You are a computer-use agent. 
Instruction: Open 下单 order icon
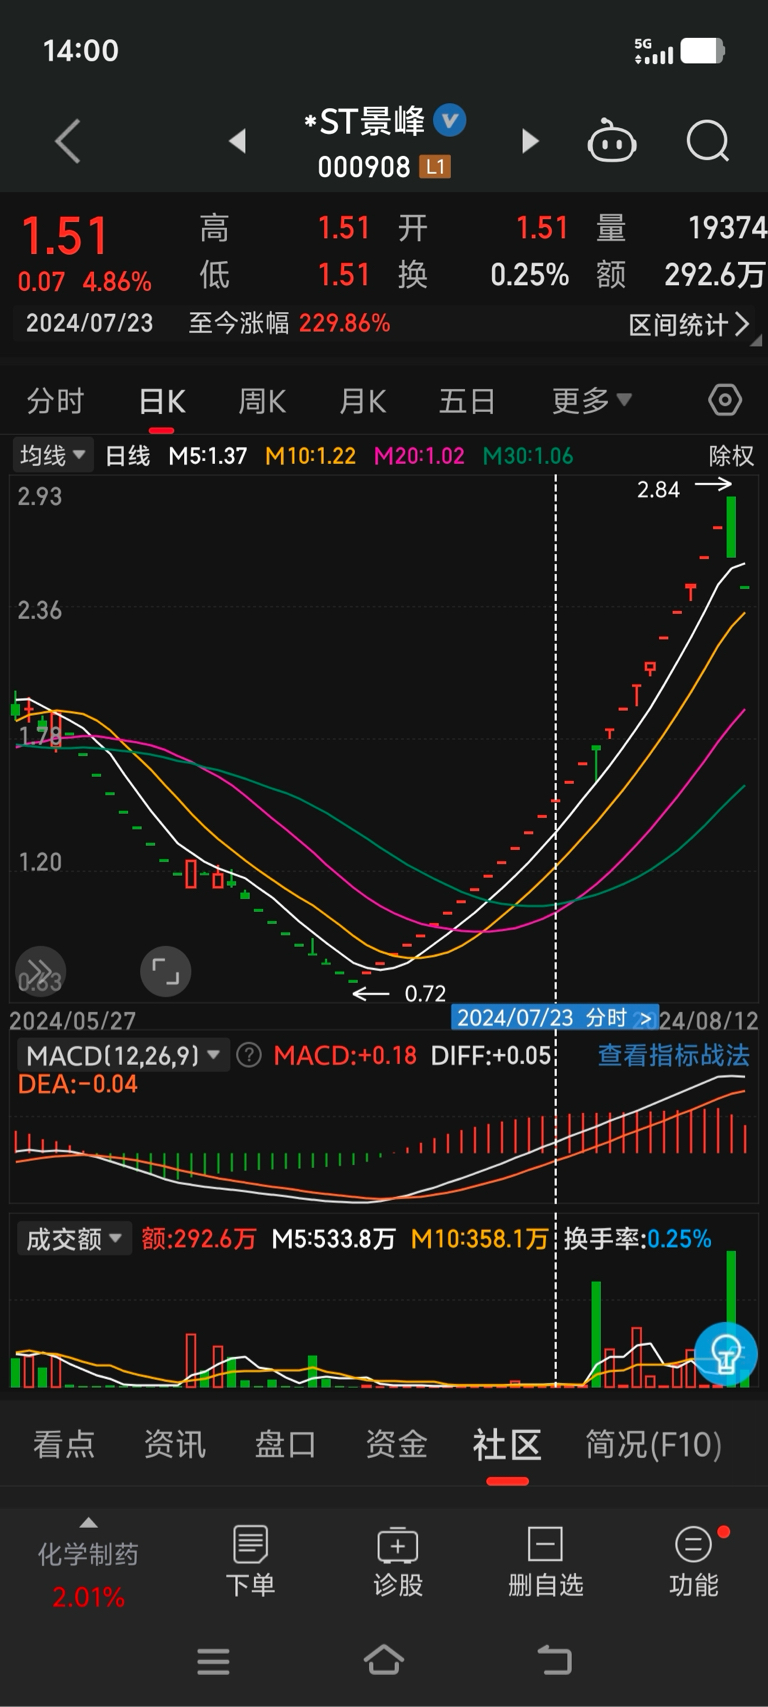tap(250, 1561)
